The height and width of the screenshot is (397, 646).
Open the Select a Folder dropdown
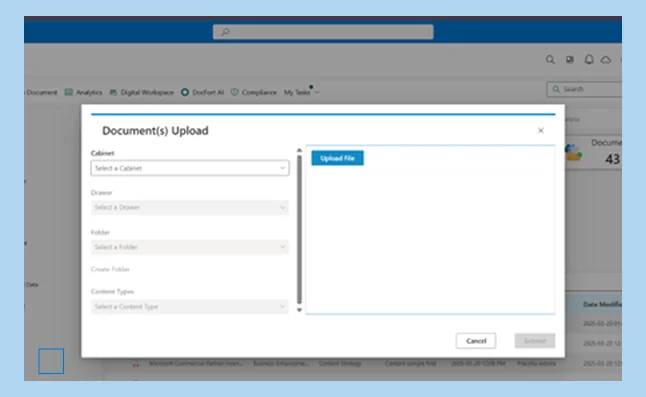point(190,247)
